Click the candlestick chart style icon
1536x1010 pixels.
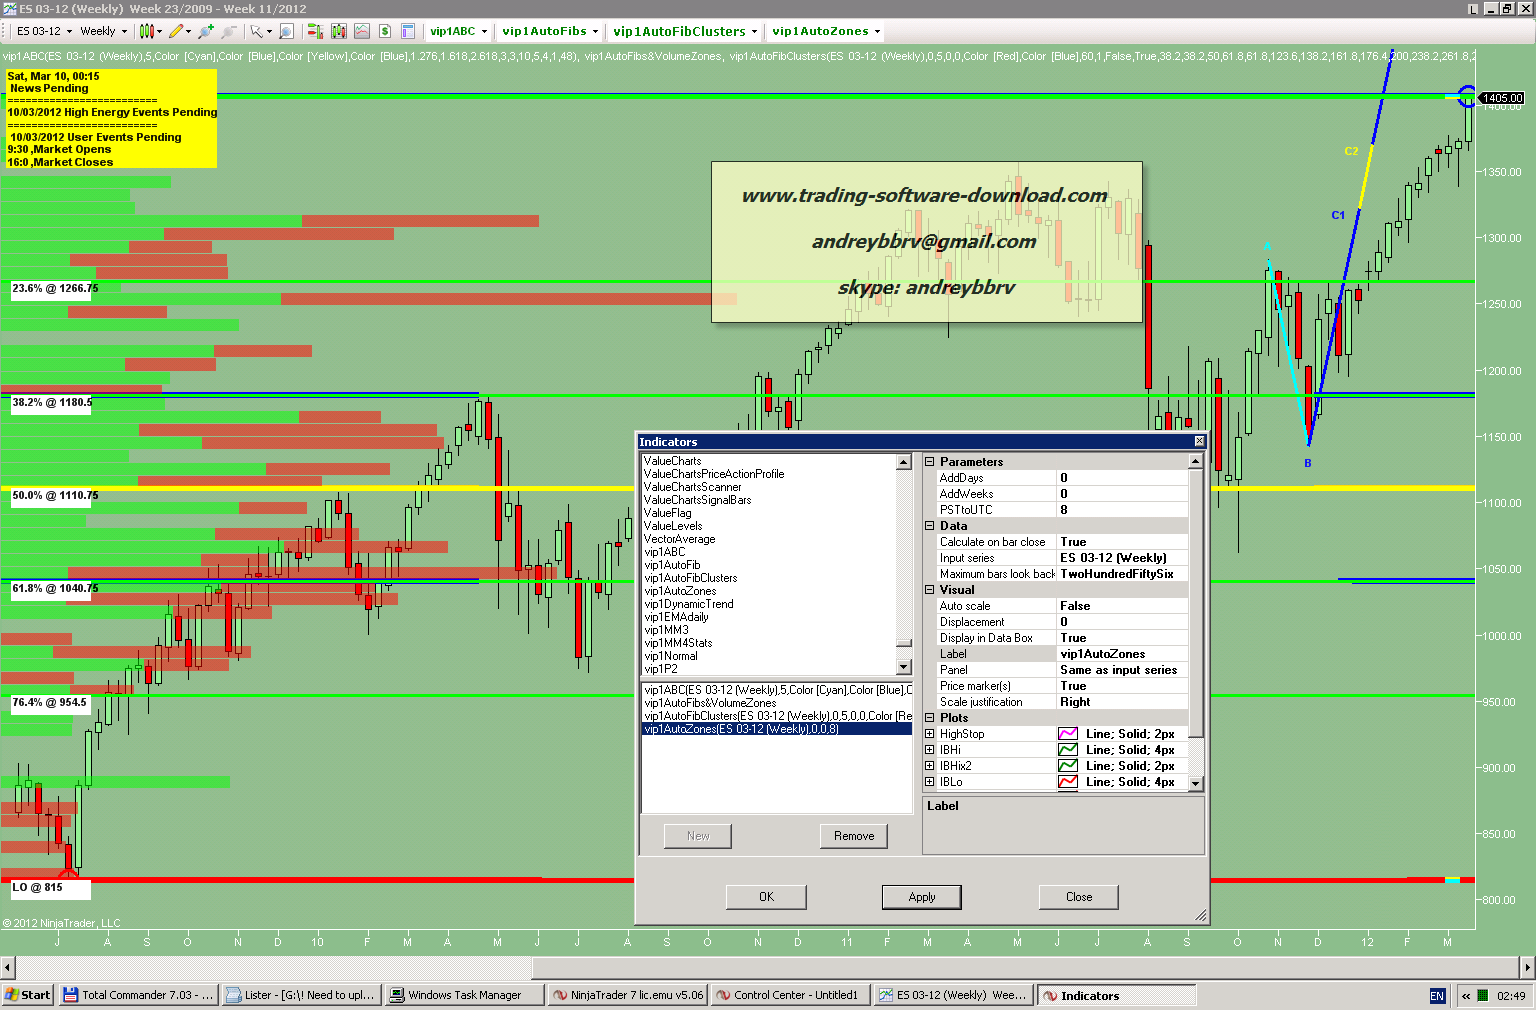146,31
